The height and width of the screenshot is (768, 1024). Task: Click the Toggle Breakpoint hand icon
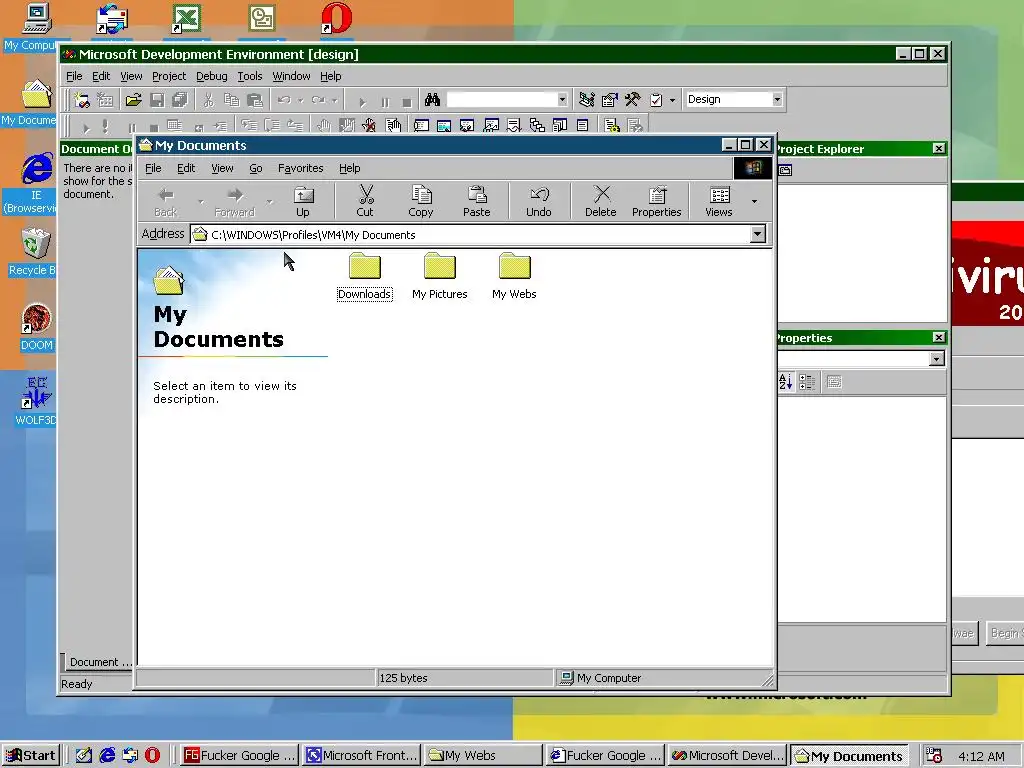pyautogui.click(x=324, y=125)
